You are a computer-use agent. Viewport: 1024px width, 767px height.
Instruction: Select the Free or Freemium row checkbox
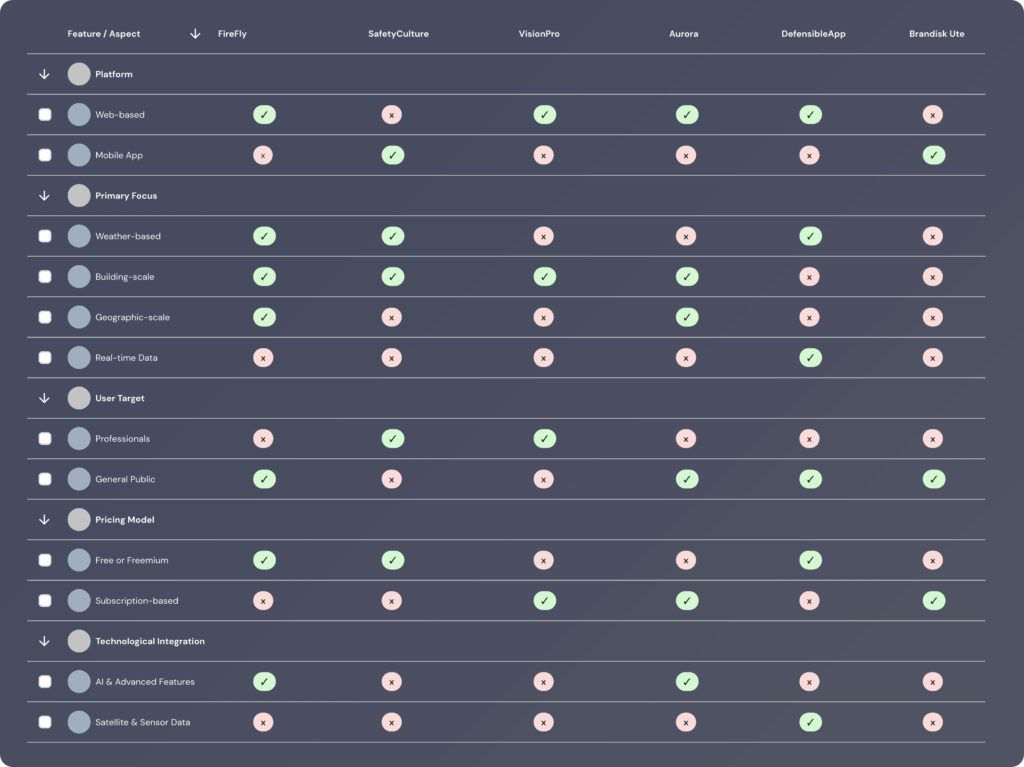coord(45,561)
